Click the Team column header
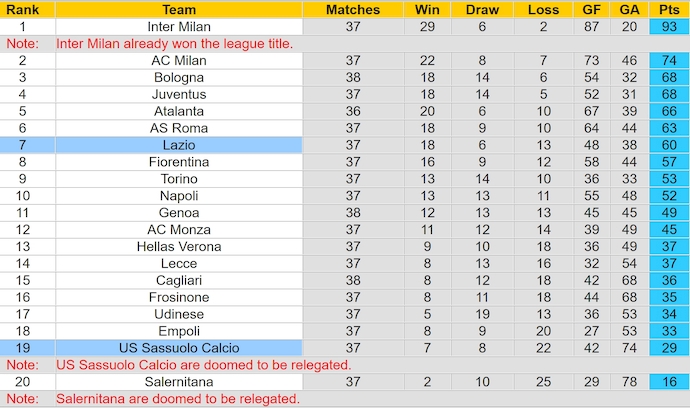The width and height of the screenshot is (690, 408). [x=179, y=9]
